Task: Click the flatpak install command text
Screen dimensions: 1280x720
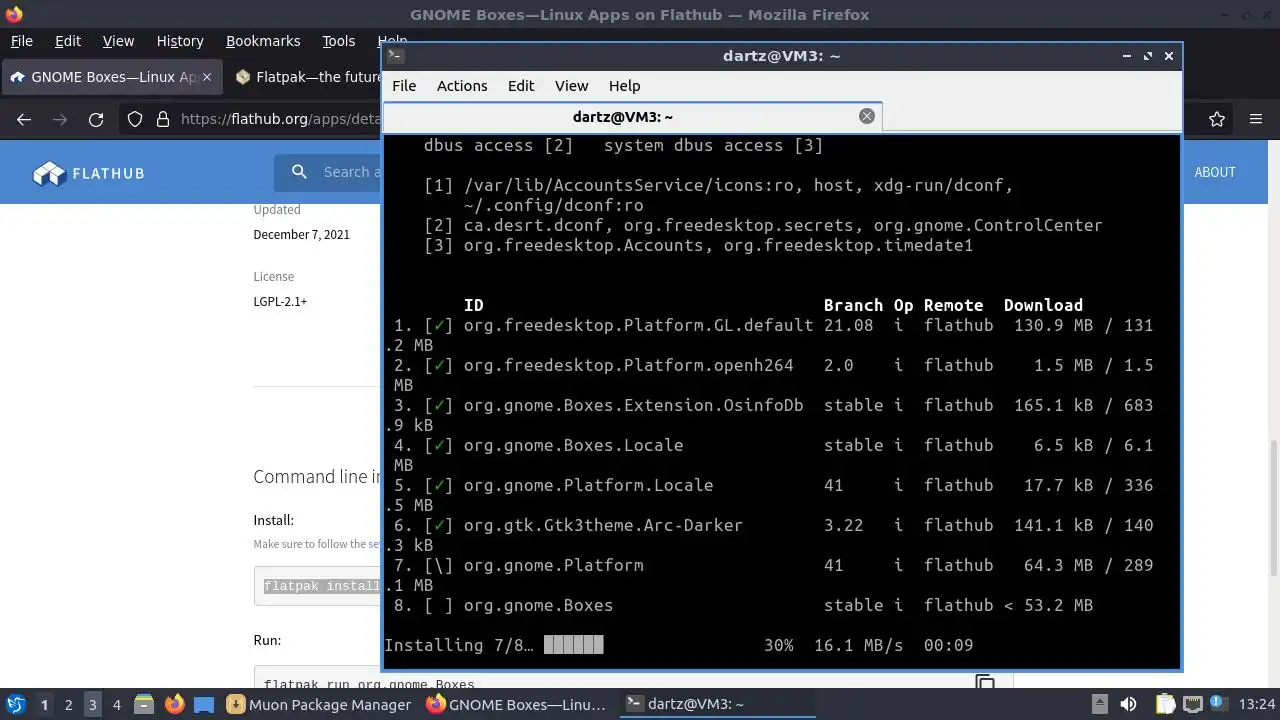Action: pyautogui.click(x=322, y=586)
